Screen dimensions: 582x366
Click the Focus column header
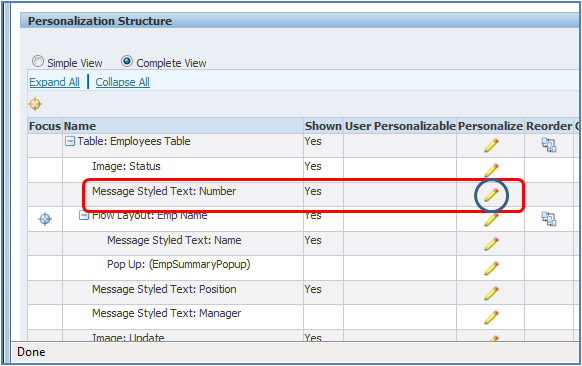tap(45, 126)
